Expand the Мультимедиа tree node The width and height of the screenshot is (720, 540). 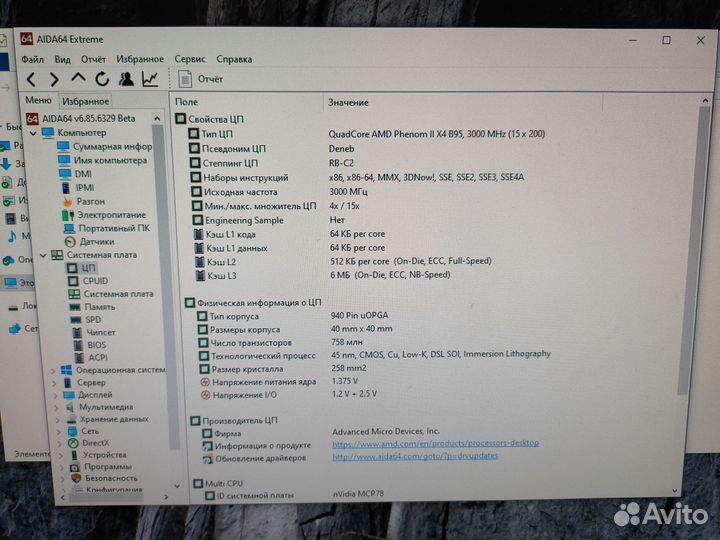coord(58,408)
